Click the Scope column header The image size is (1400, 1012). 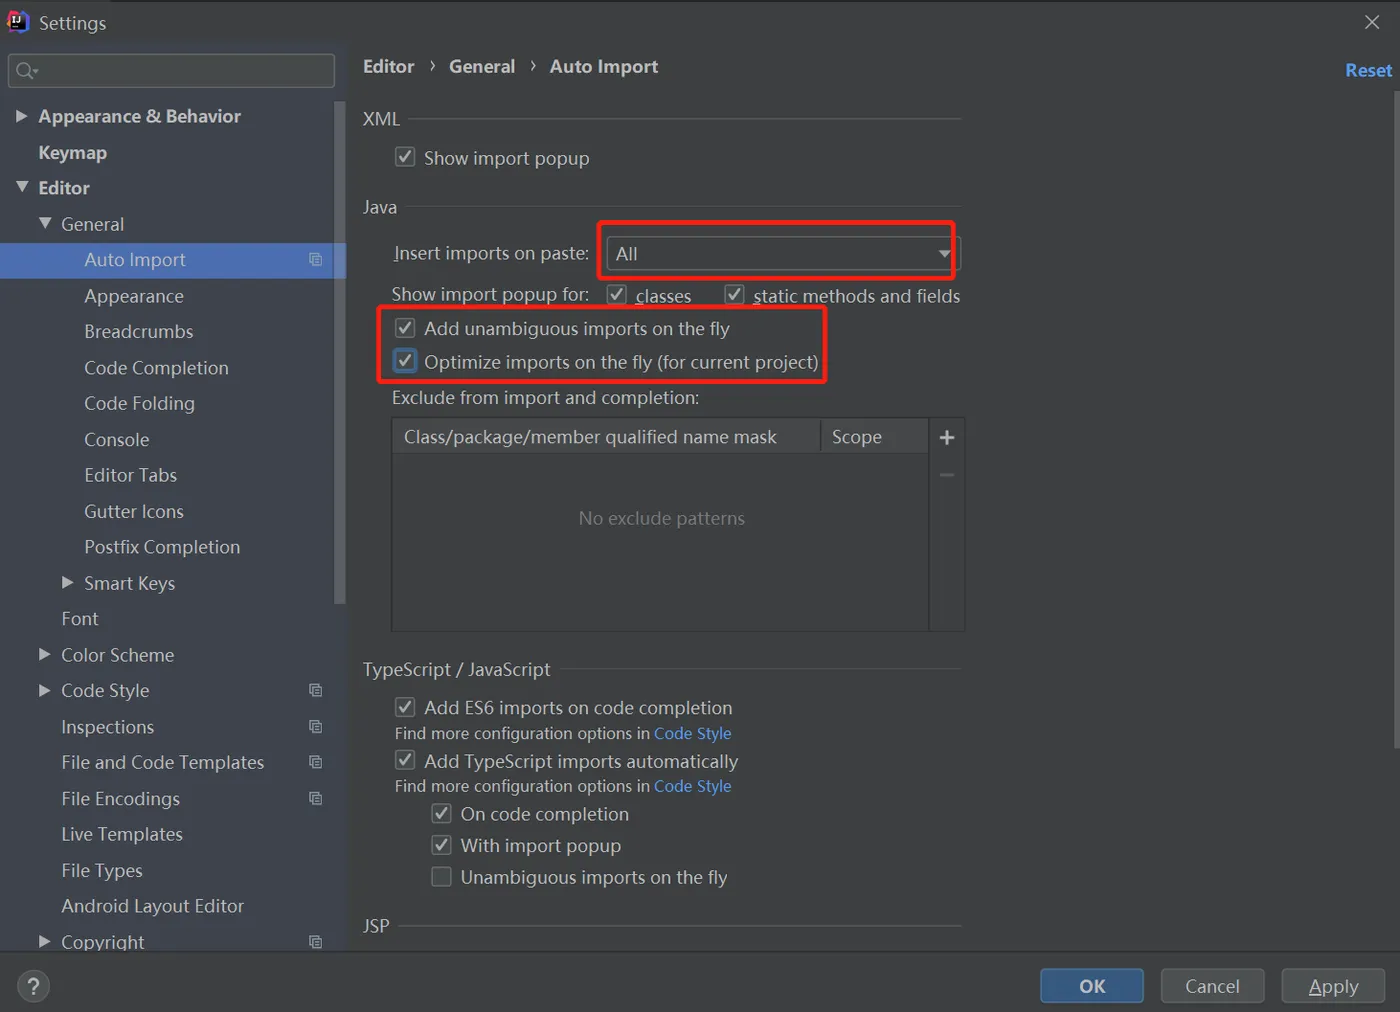tap(874, 437)
